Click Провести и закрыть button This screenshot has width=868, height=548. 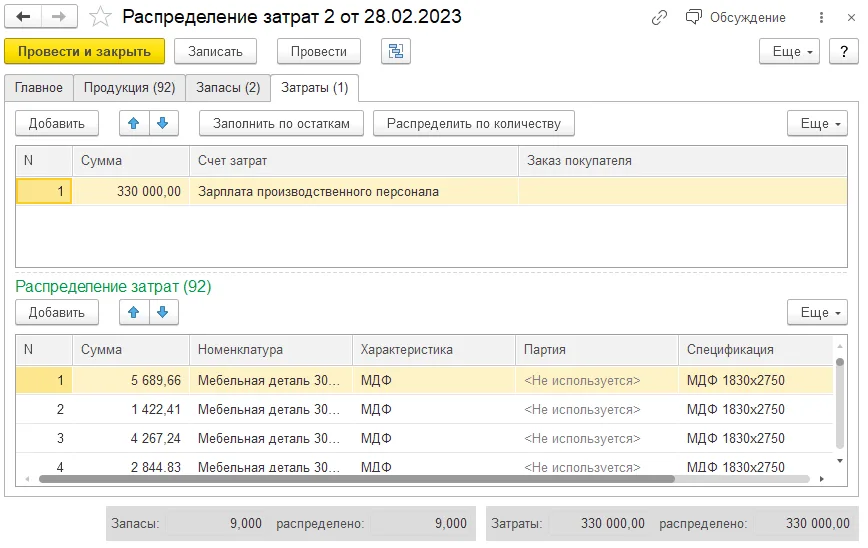[84, 51]
